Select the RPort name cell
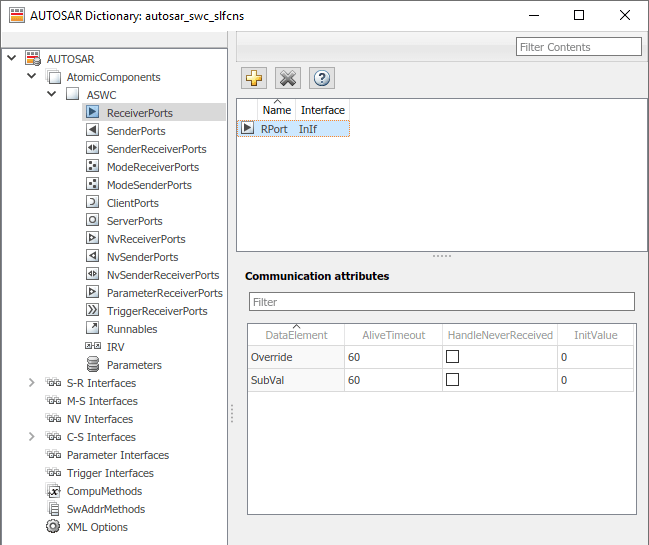 point(274,129)
